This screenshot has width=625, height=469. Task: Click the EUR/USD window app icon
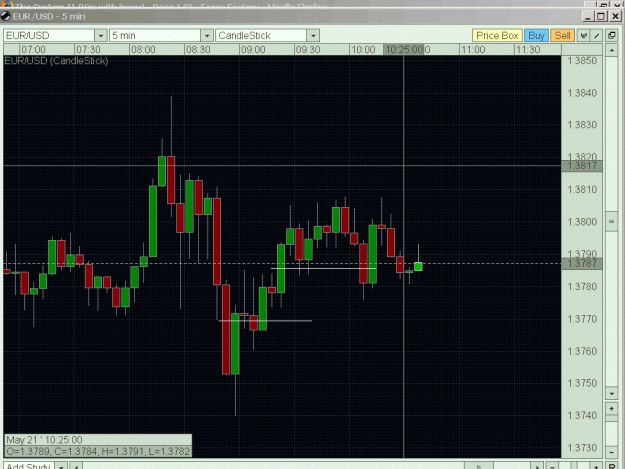coord(6,16)
